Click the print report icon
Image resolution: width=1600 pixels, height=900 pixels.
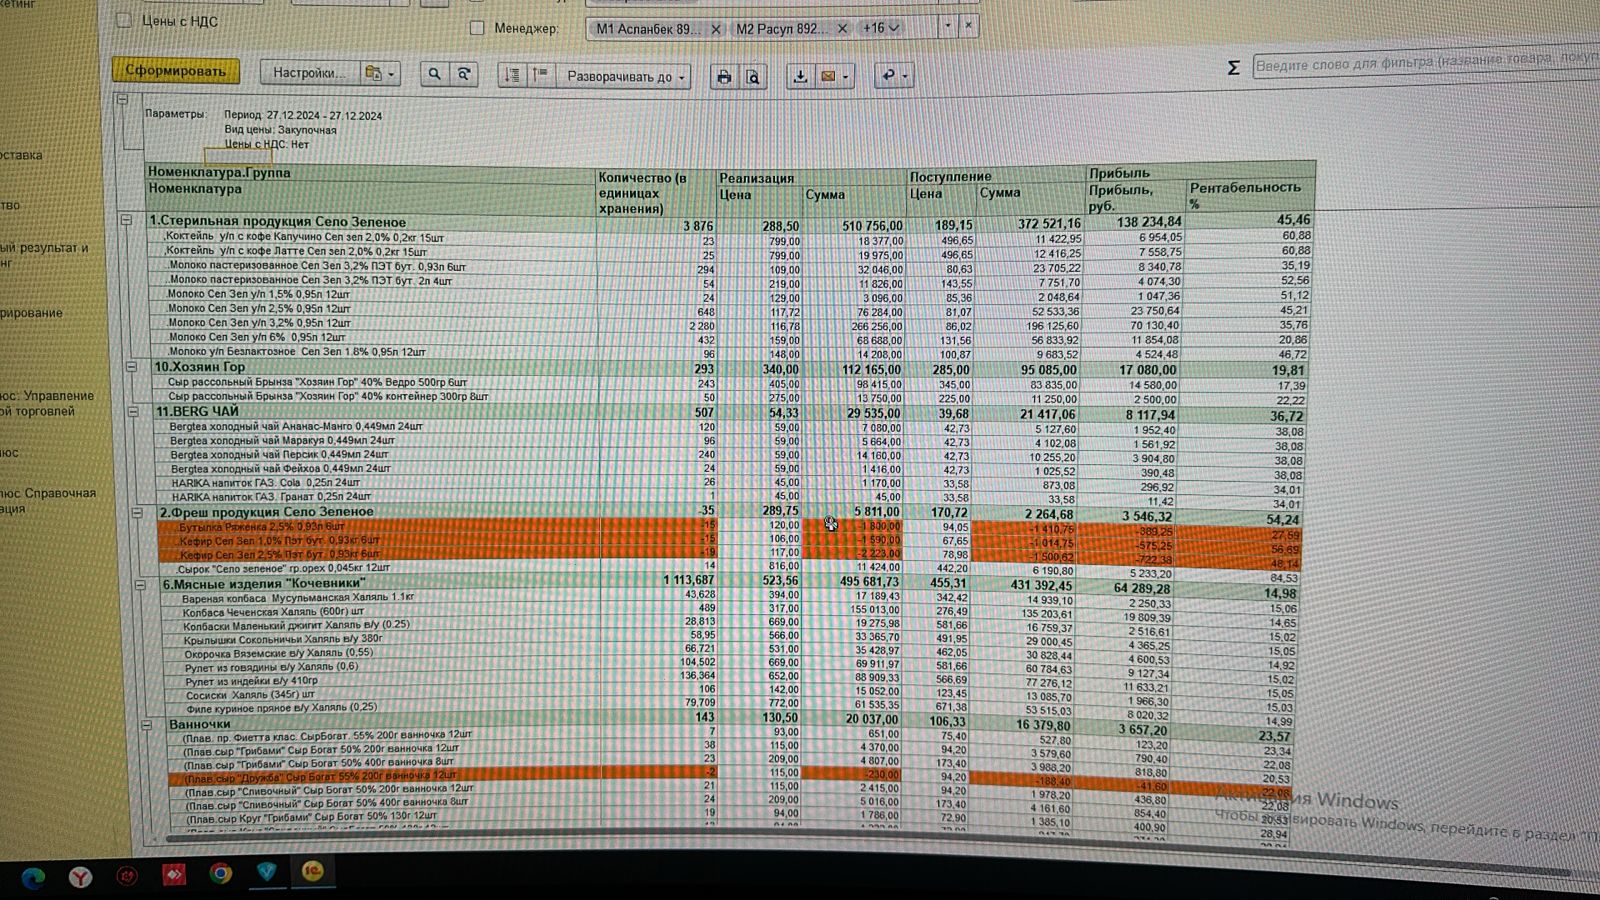pos(724,77)
